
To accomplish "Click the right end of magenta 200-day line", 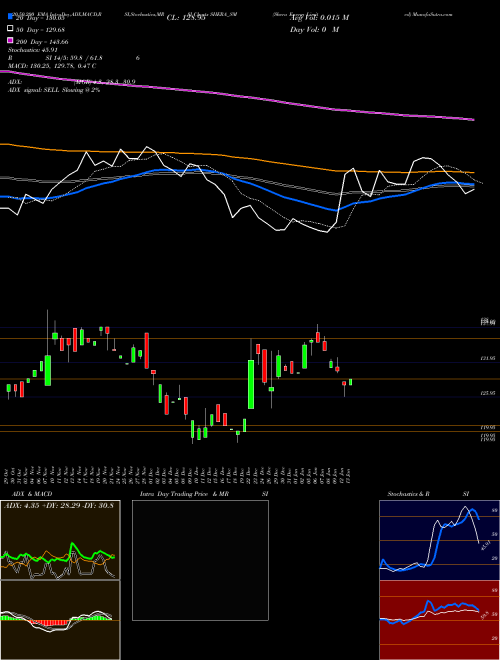I will click(473, 120).
